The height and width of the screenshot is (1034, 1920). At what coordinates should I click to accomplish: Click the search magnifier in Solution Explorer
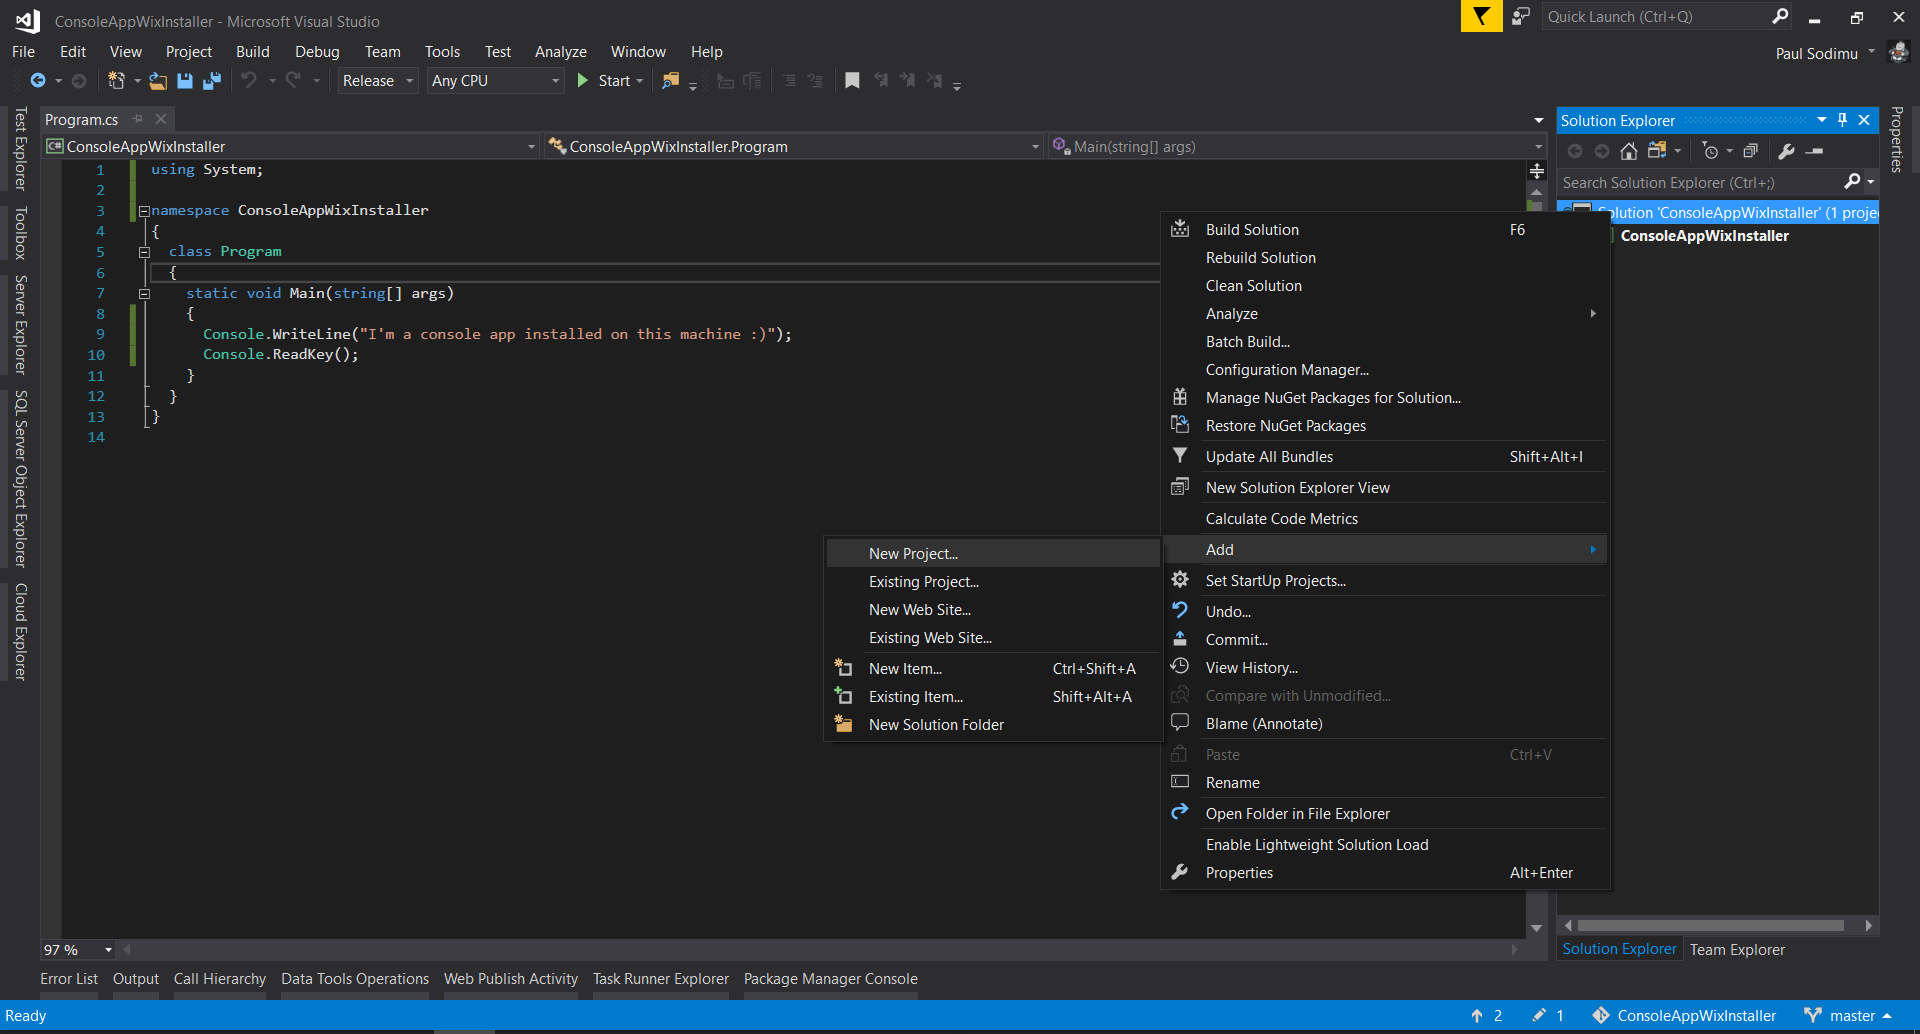(x=1853, y=181)
